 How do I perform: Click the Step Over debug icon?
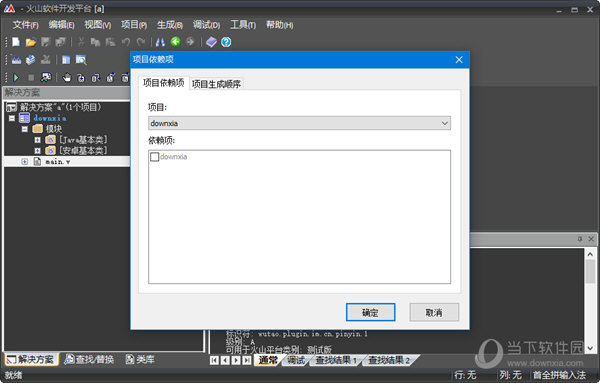(96, 78)
